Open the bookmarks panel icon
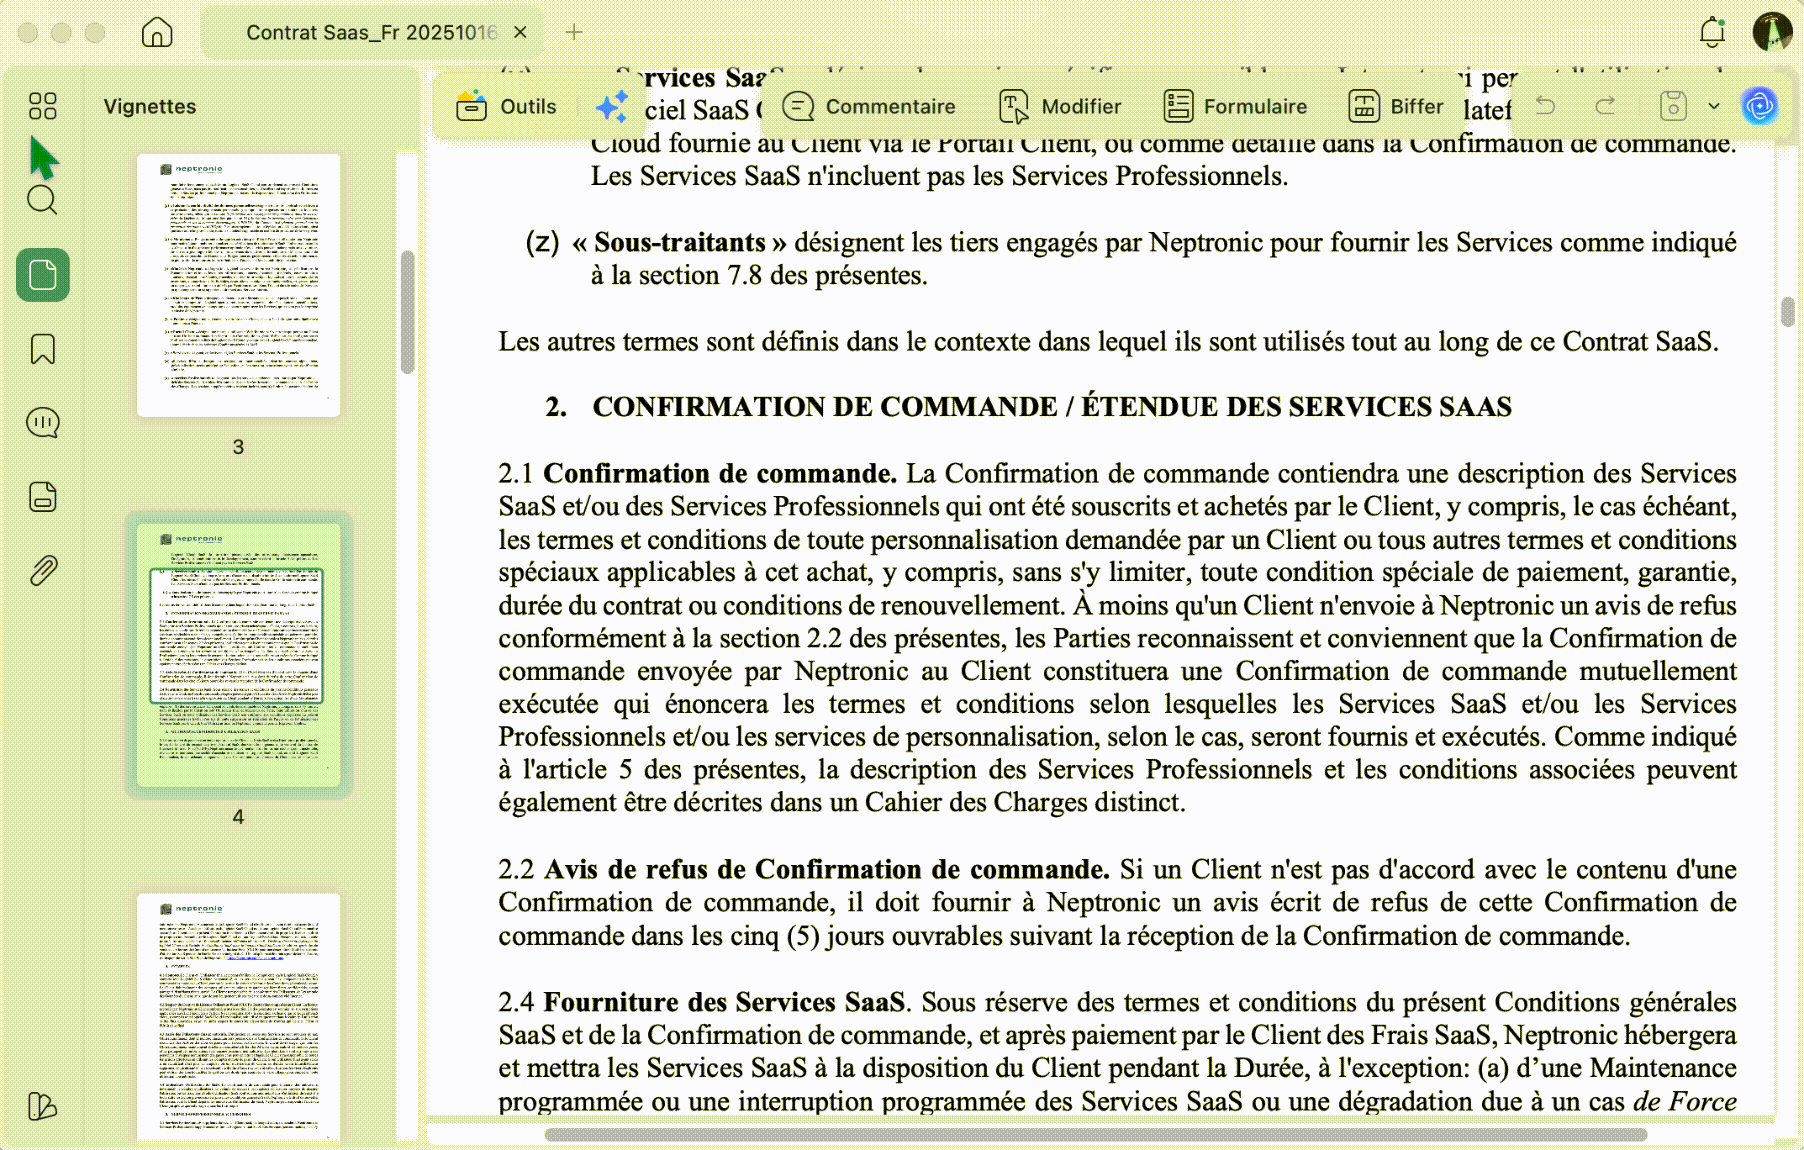The height and width of the screenshot is (1150, 1804). pyautogui.click(x=43, y=349)
